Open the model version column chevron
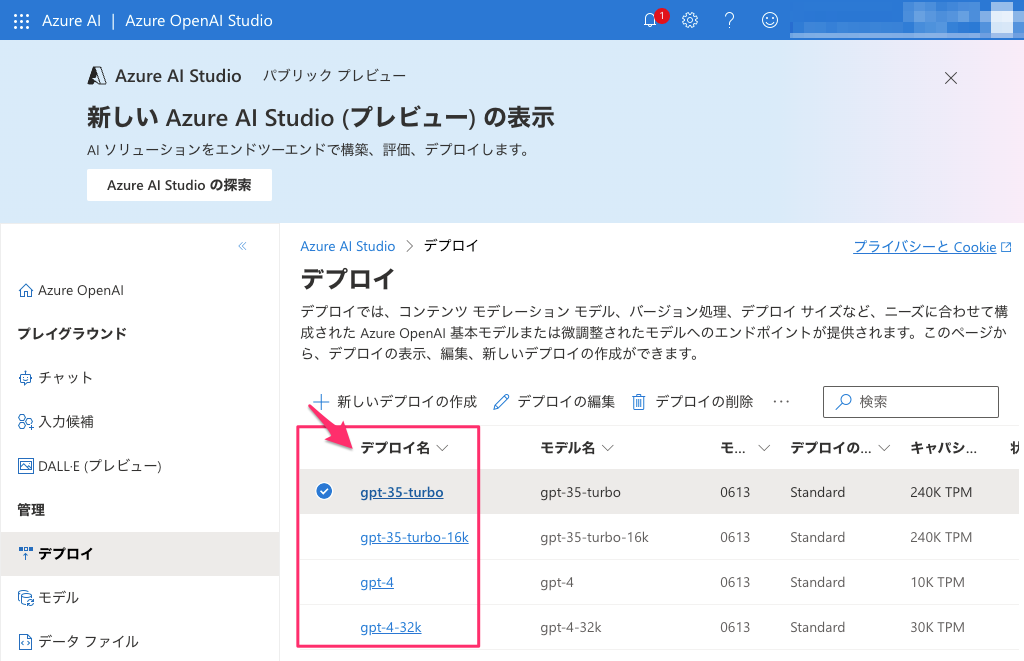The height and width of the screenshot is (661, 1024). point(764,448)
